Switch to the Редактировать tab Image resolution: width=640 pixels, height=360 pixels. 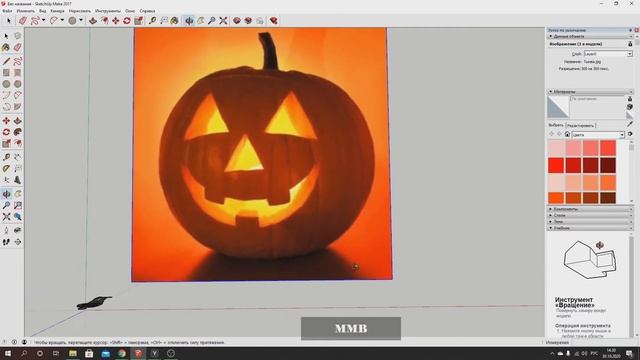tap(580, 125)
